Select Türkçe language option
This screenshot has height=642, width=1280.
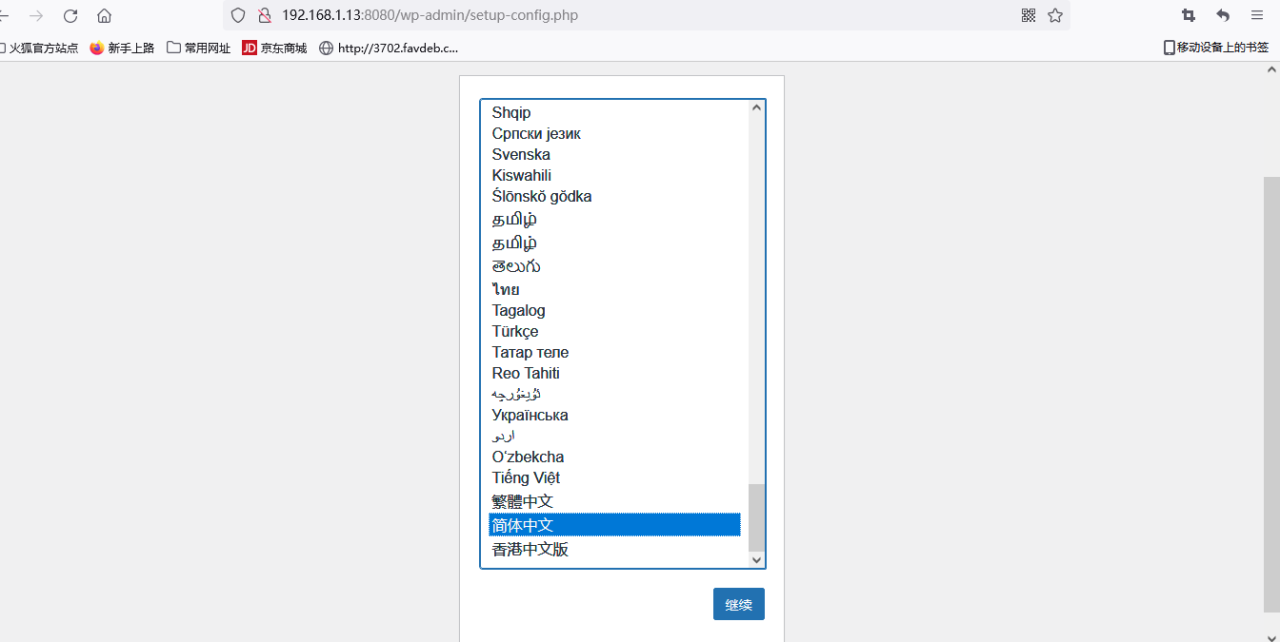[x=614, y=331]
